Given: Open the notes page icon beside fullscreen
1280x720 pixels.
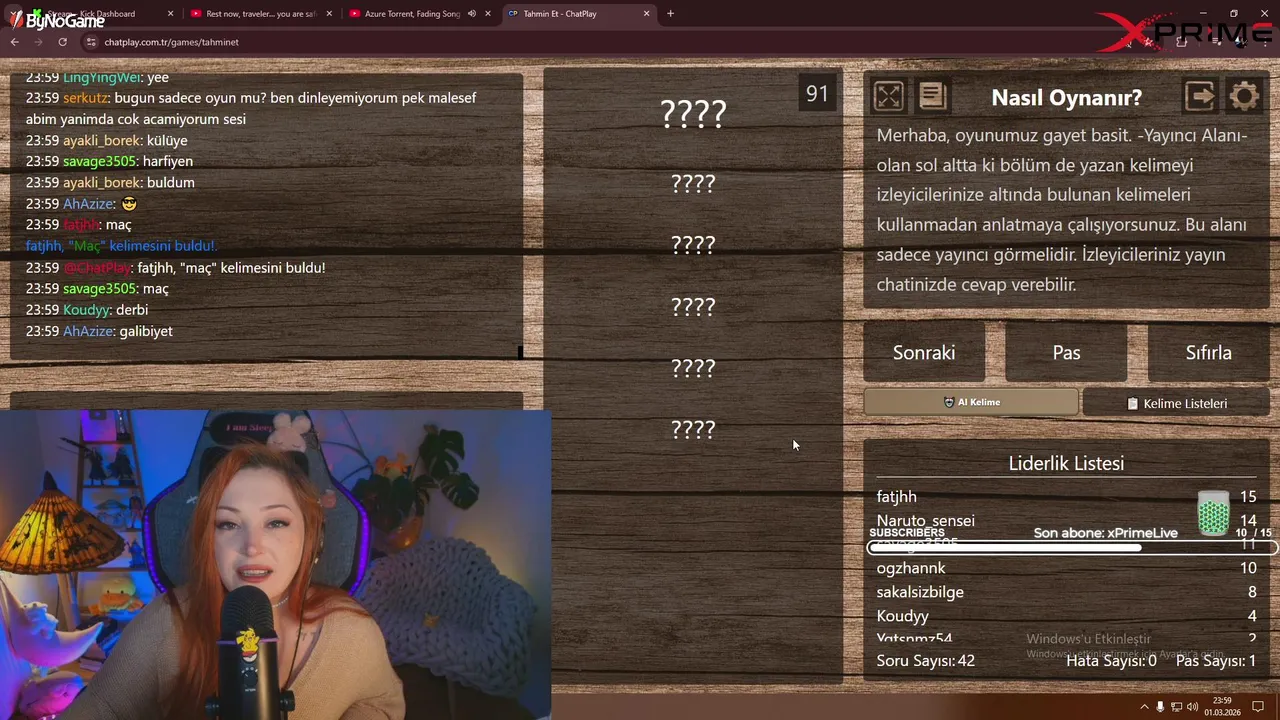Looking at the screenshot, I should point(932,96).
